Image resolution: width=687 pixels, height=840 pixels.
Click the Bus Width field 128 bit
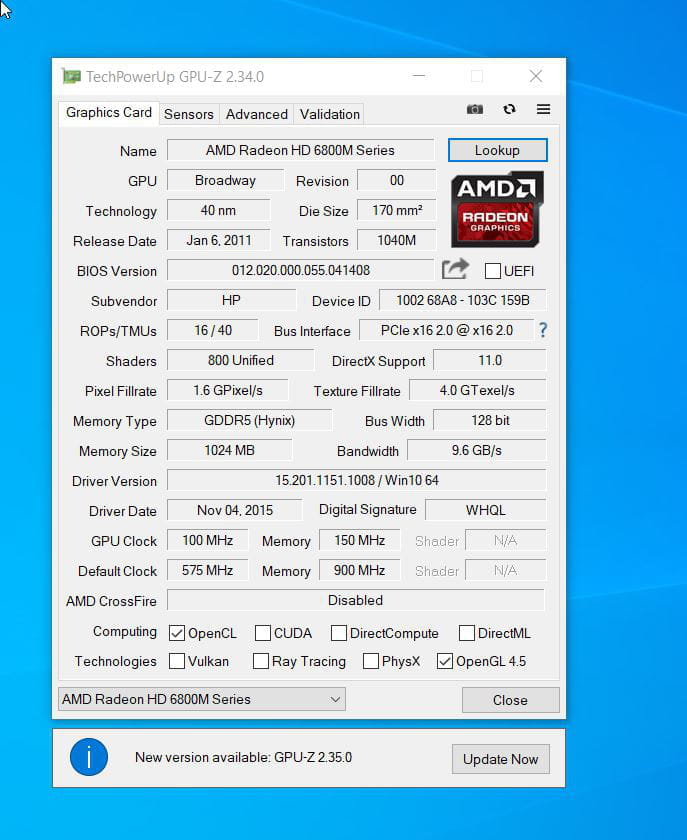[490, 420]
